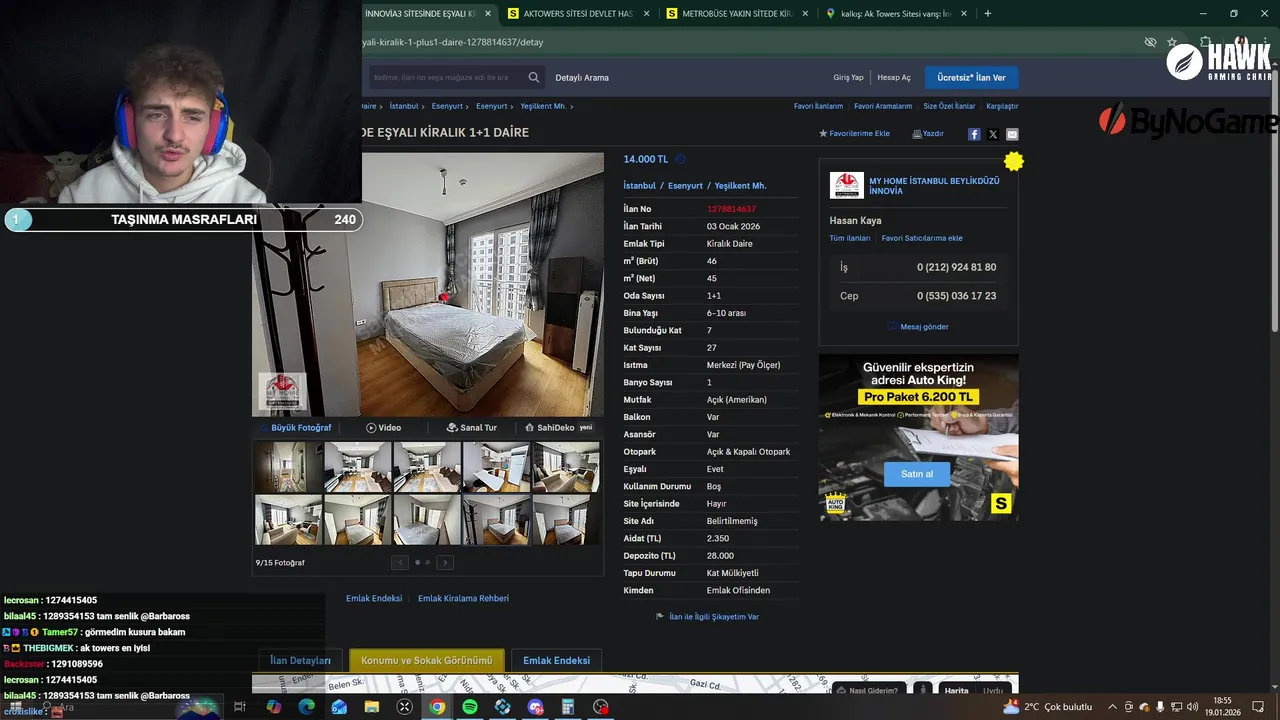
Task: Focus the site search input field
Action: point(446,77)
